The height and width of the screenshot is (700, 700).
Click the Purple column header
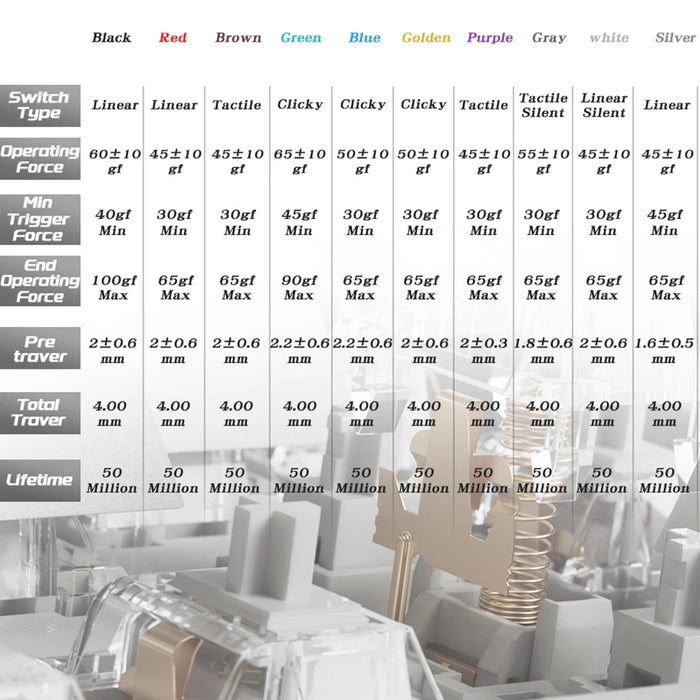click(490, 38)
